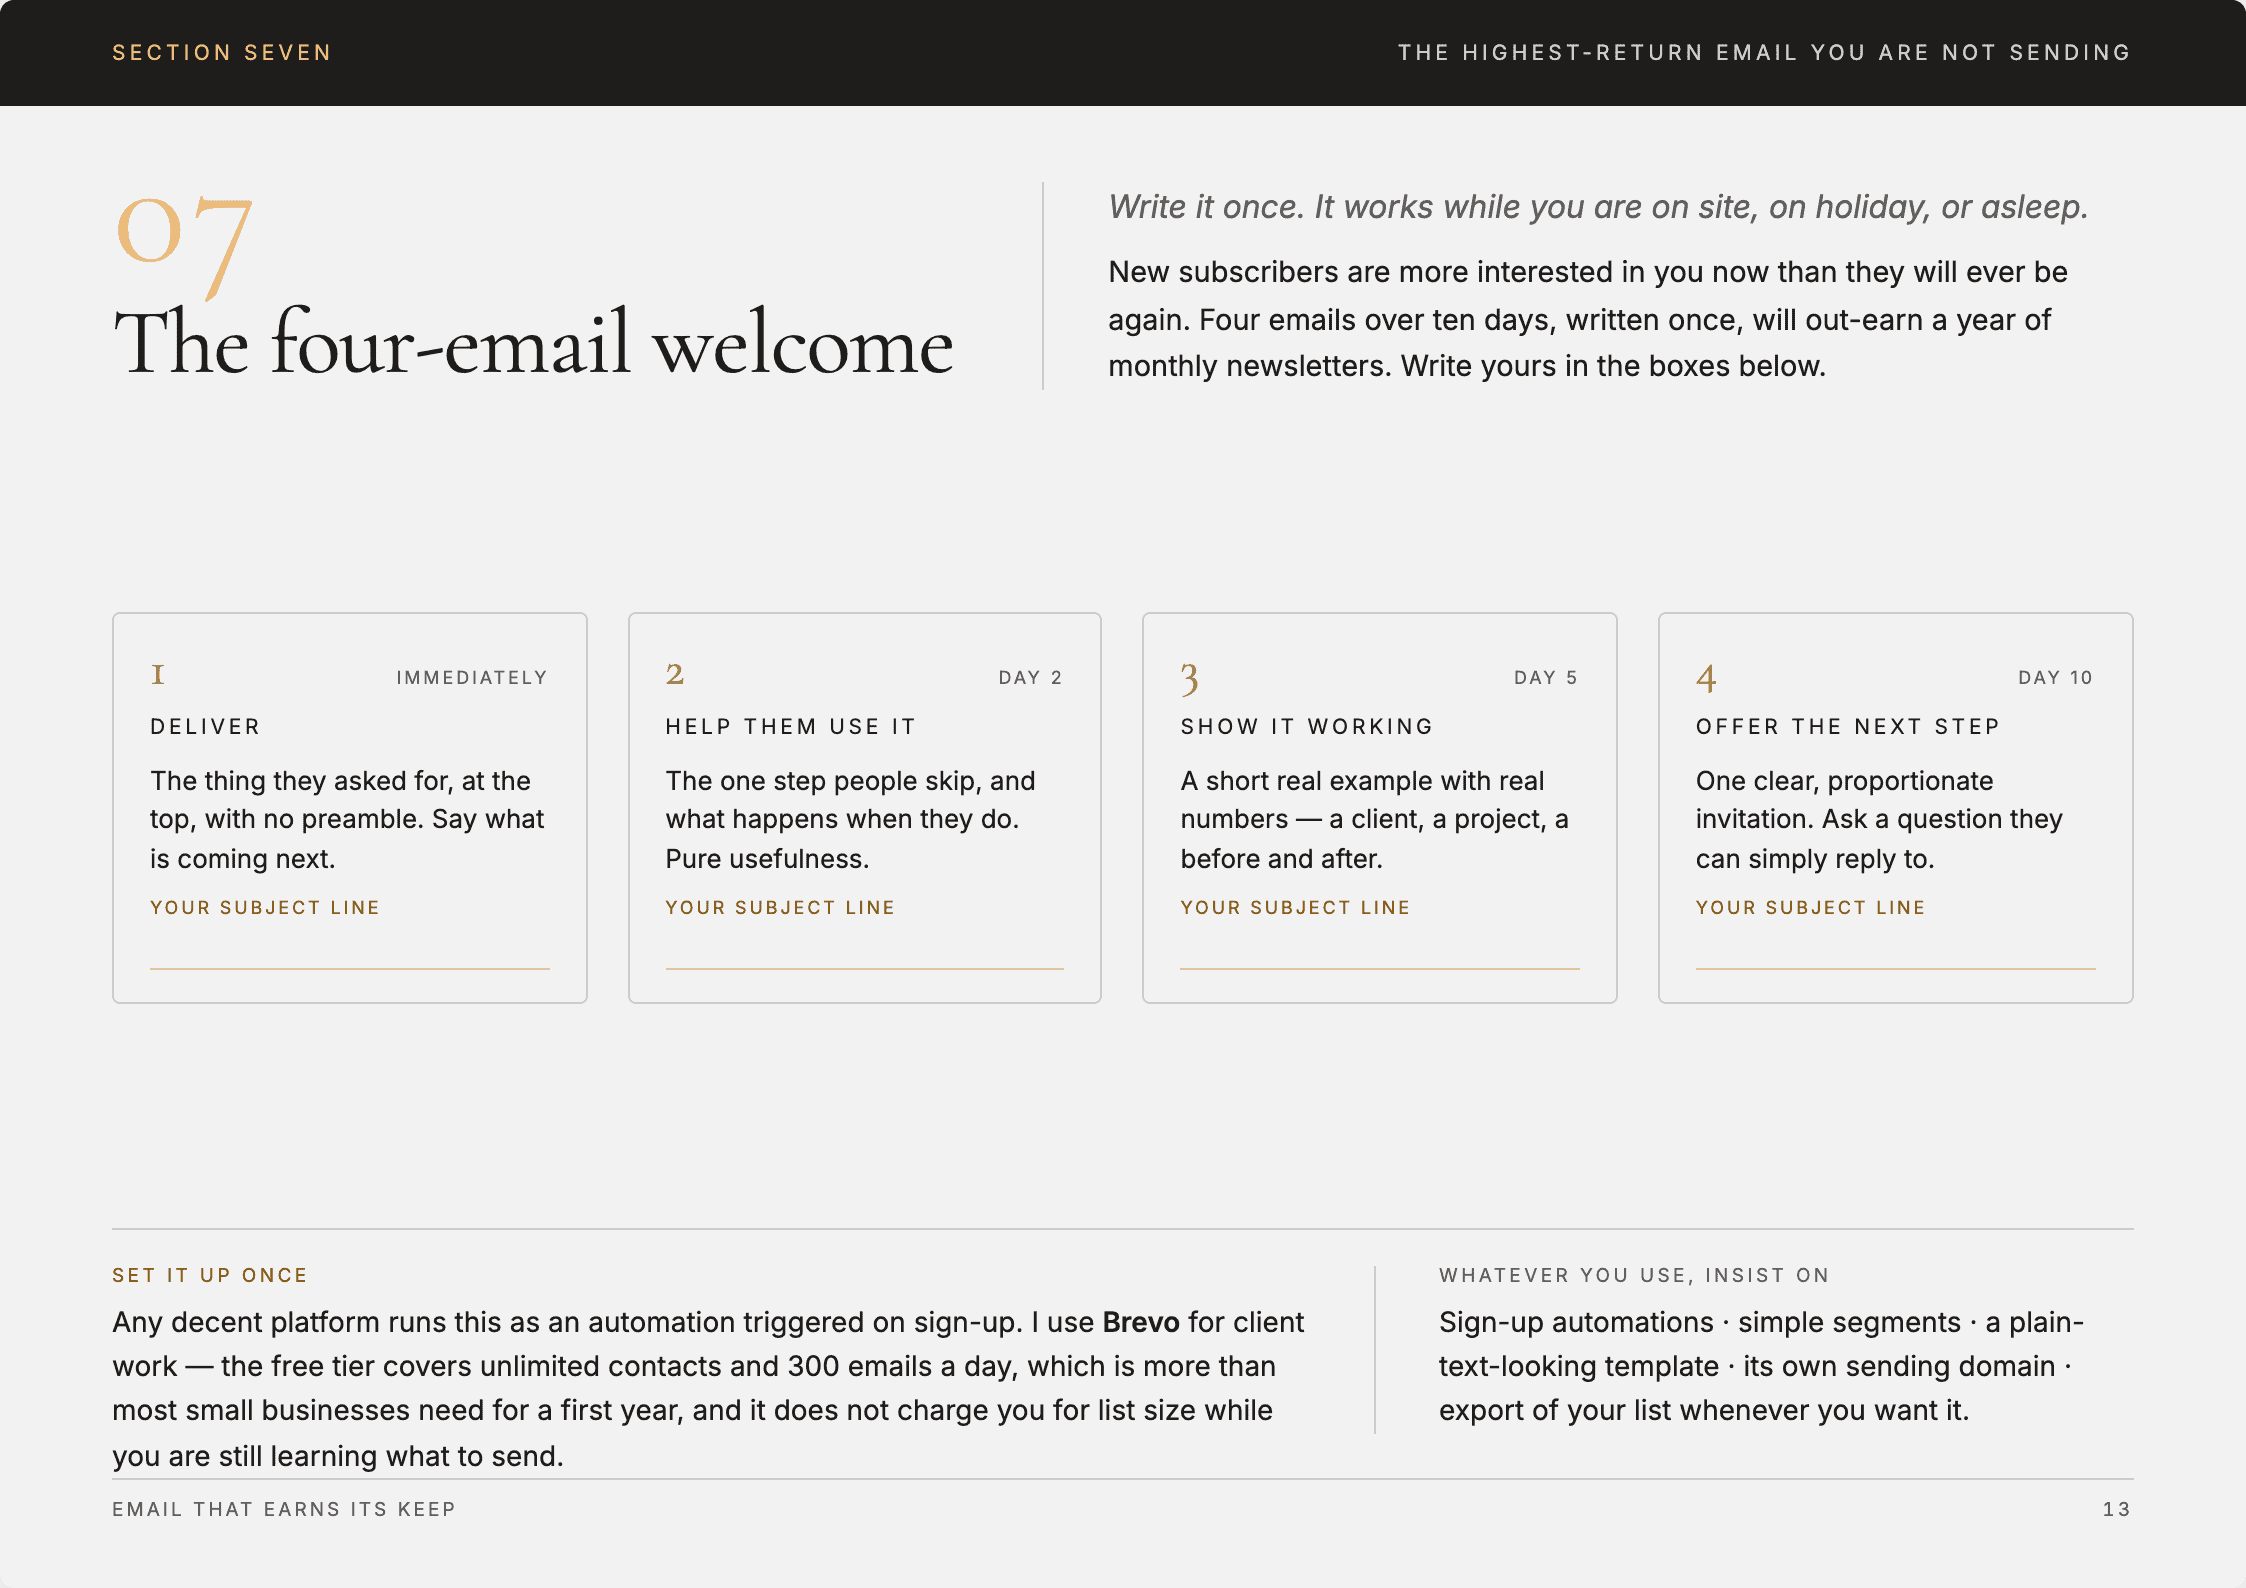
Task: Click the 'DAY 10' timing label
Action: pos(2055,678)
